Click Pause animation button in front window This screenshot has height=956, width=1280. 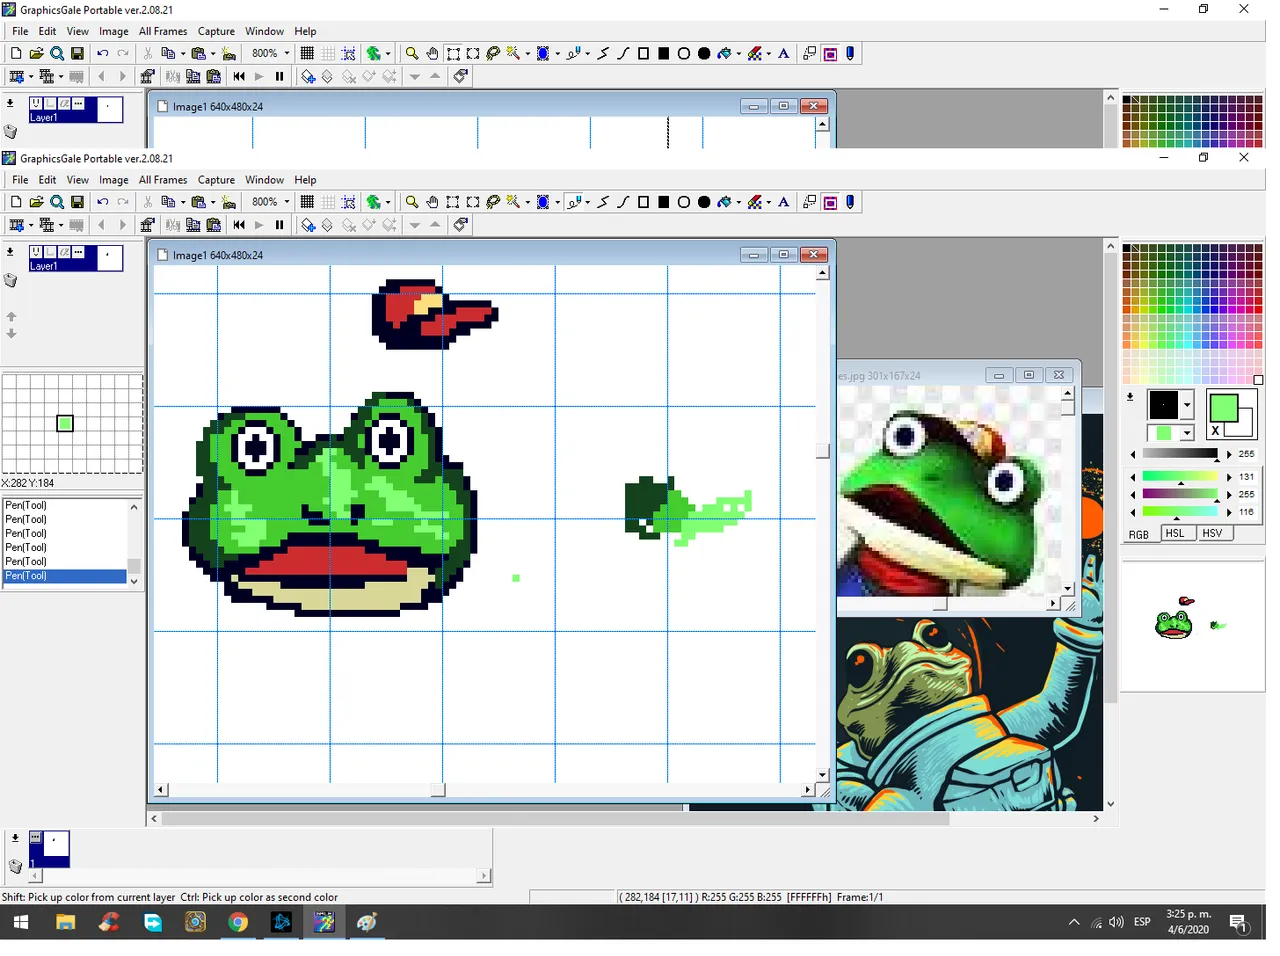tap(279, 225)
